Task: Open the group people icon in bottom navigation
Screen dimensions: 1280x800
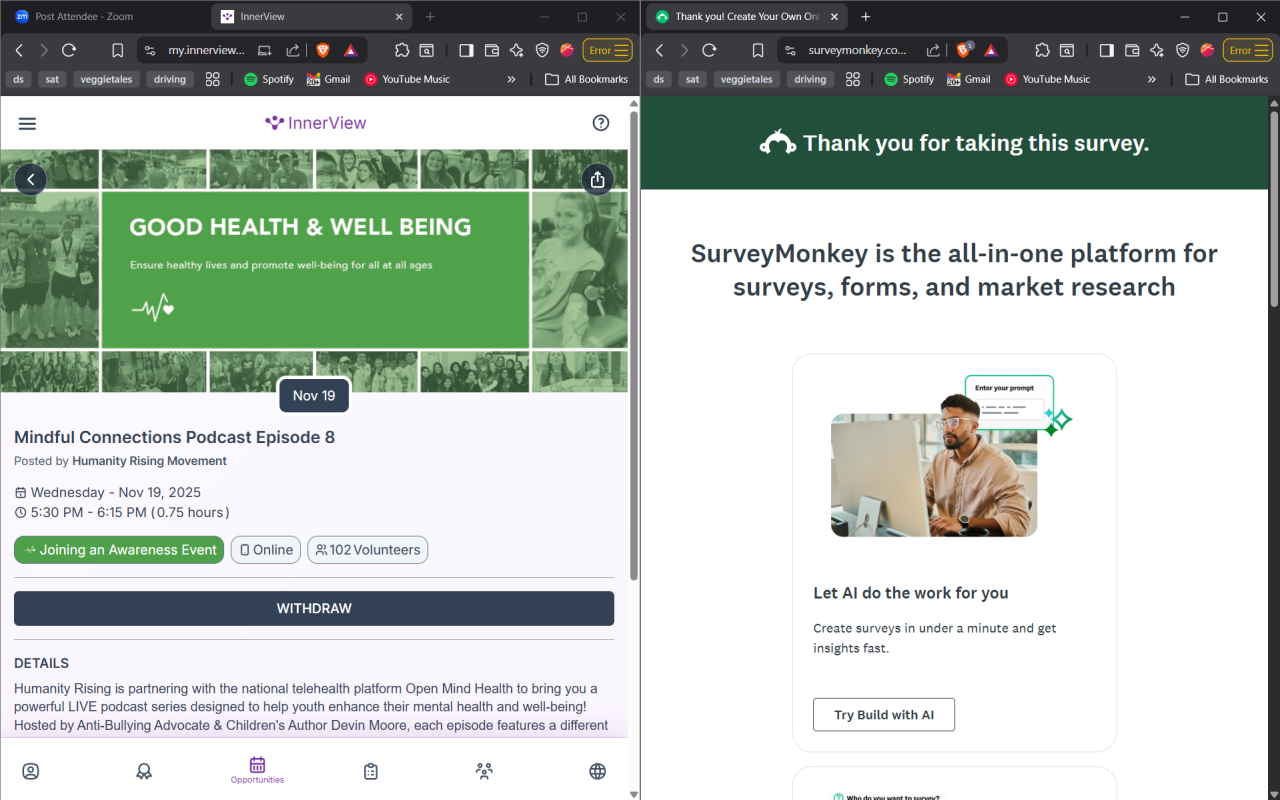Action: 484,771
